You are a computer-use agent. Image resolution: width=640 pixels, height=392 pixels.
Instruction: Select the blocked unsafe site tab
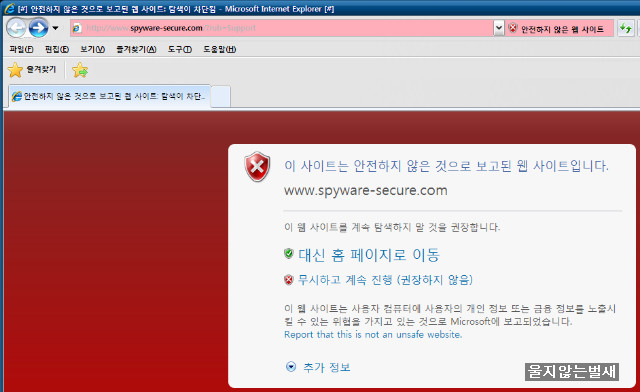pos(109,96)
